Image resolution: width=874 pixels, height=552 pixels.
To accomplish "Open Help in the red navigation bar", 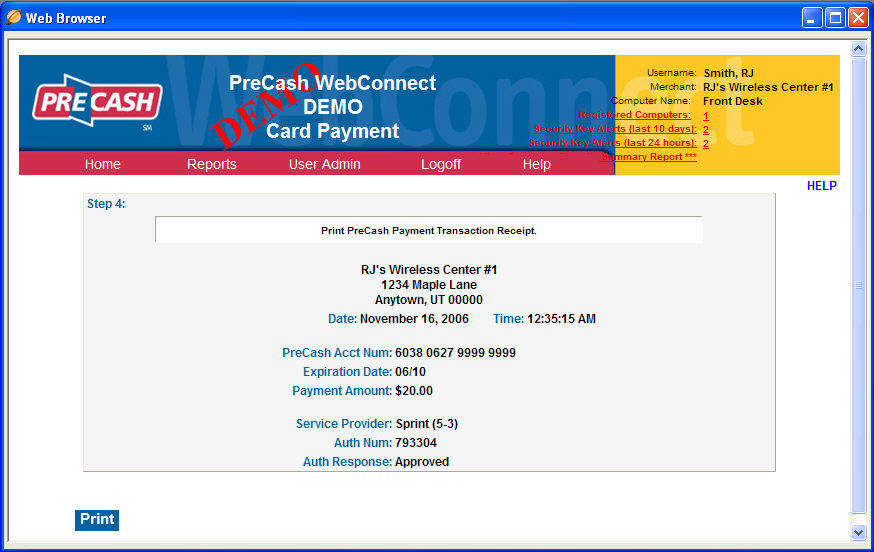I will click(537, 164).
